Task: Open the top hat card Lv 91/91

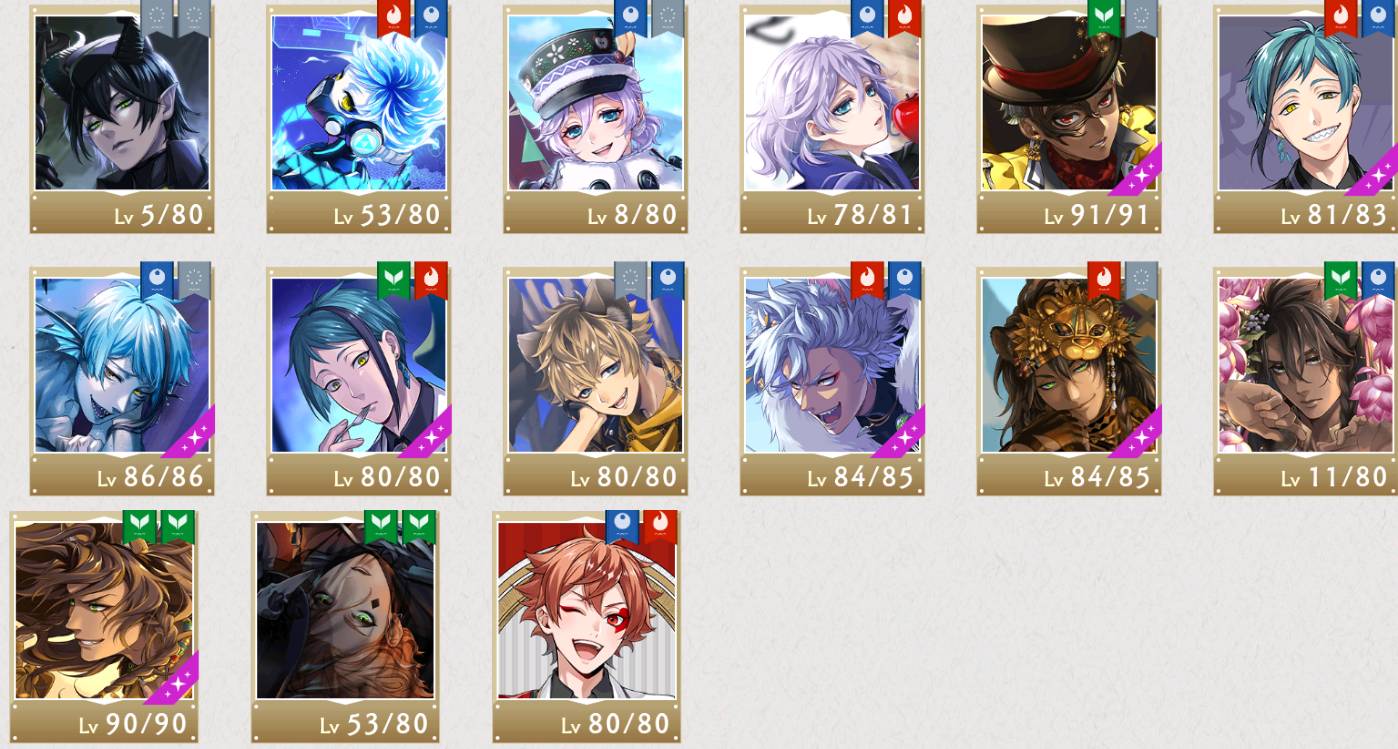Action: coord(1069,119)
